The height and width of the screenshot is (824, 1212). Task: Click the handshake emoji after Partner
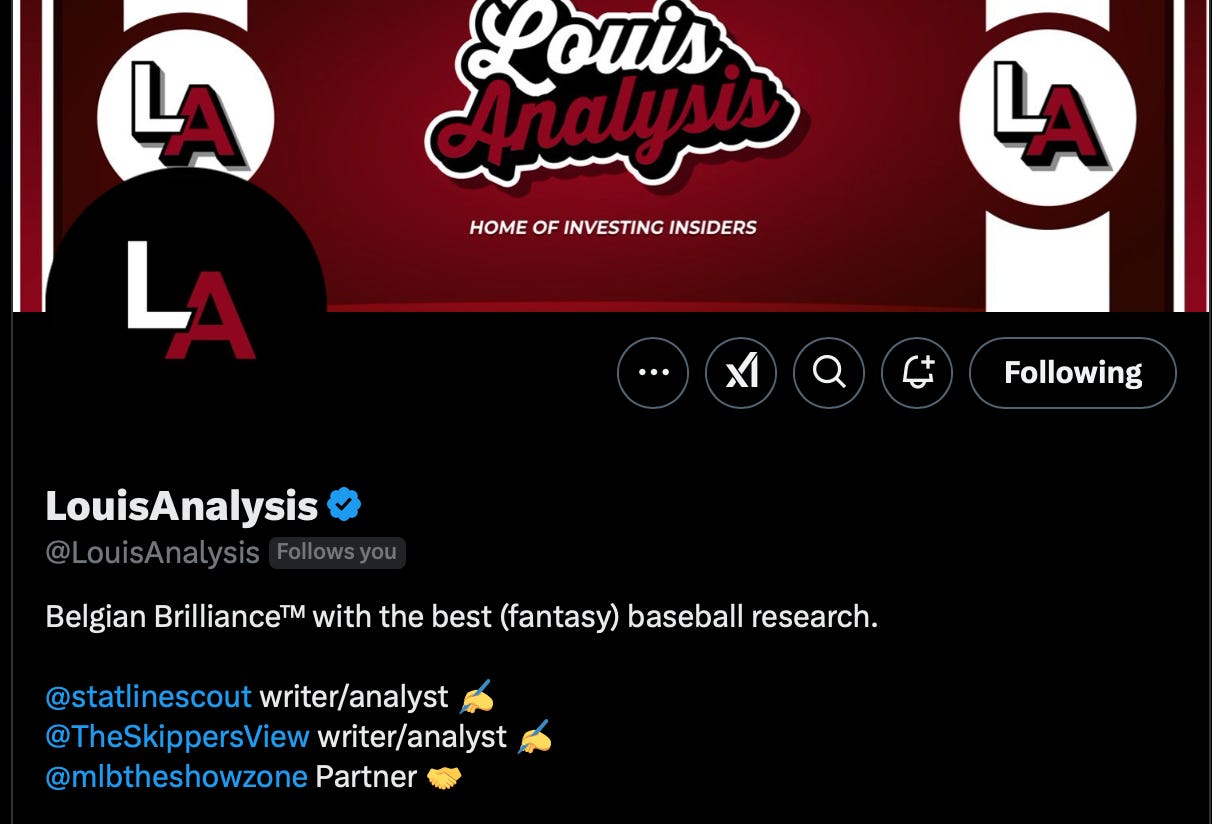444,778
